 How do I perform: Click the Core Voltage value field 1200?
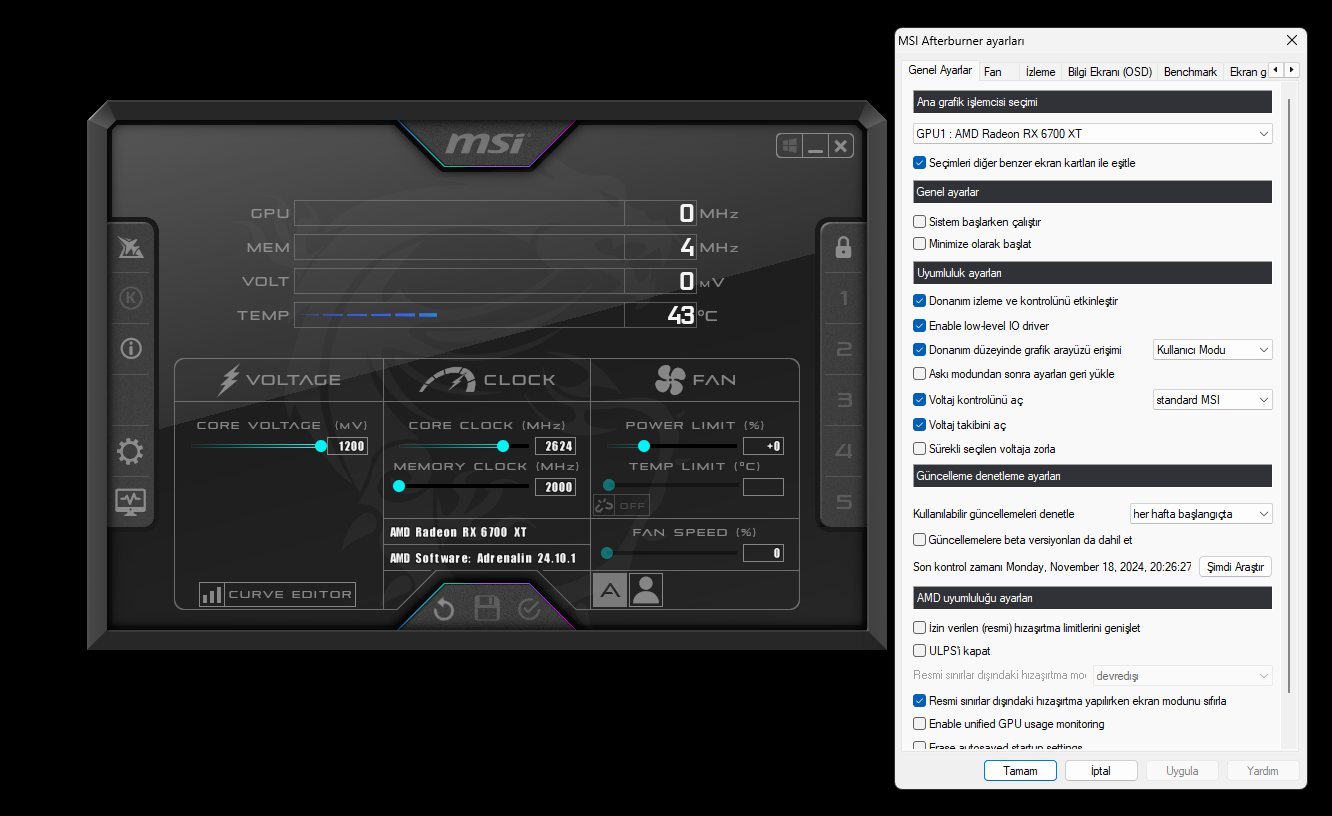coord(348,446)
